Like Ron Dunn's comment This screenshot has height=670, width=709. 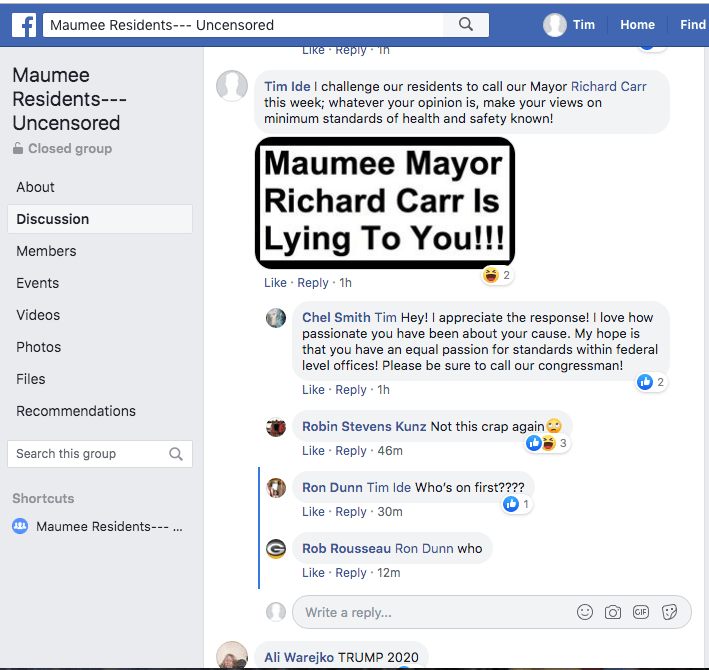pyautogui.click(x=313, y=512)
